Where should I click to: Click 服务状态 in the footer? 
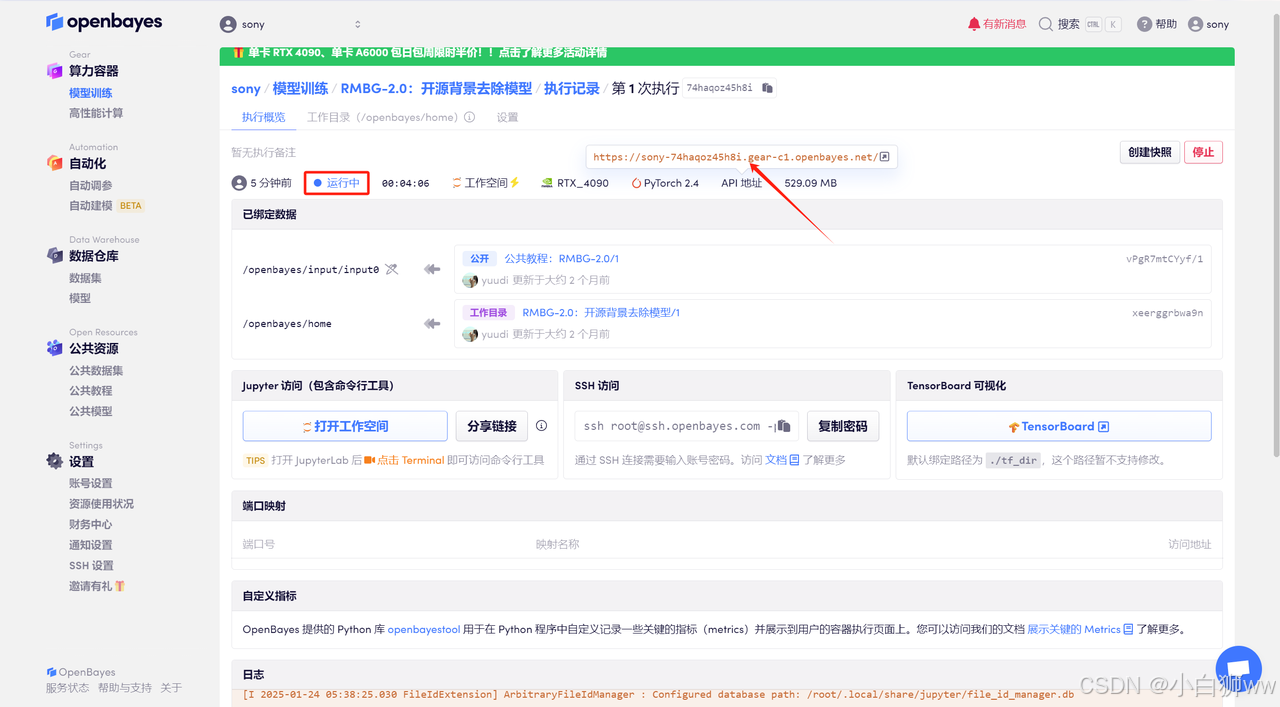pyautogui.click(x=67, y=688)
